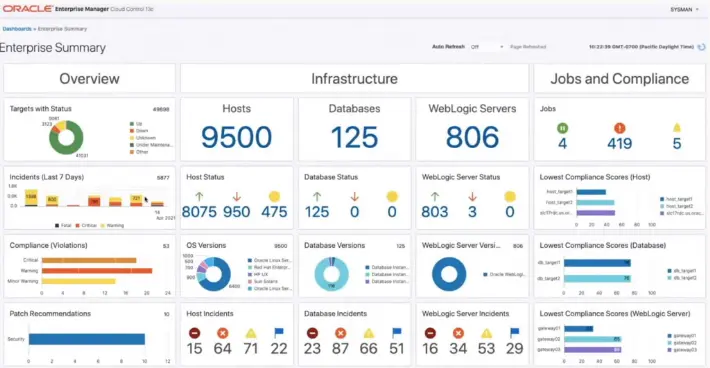Image resolution: width=710 pixels, height=368 pixels.
Task: Click the 950 hosts down count
Action: pyautogui.click(x=236, y=212)
